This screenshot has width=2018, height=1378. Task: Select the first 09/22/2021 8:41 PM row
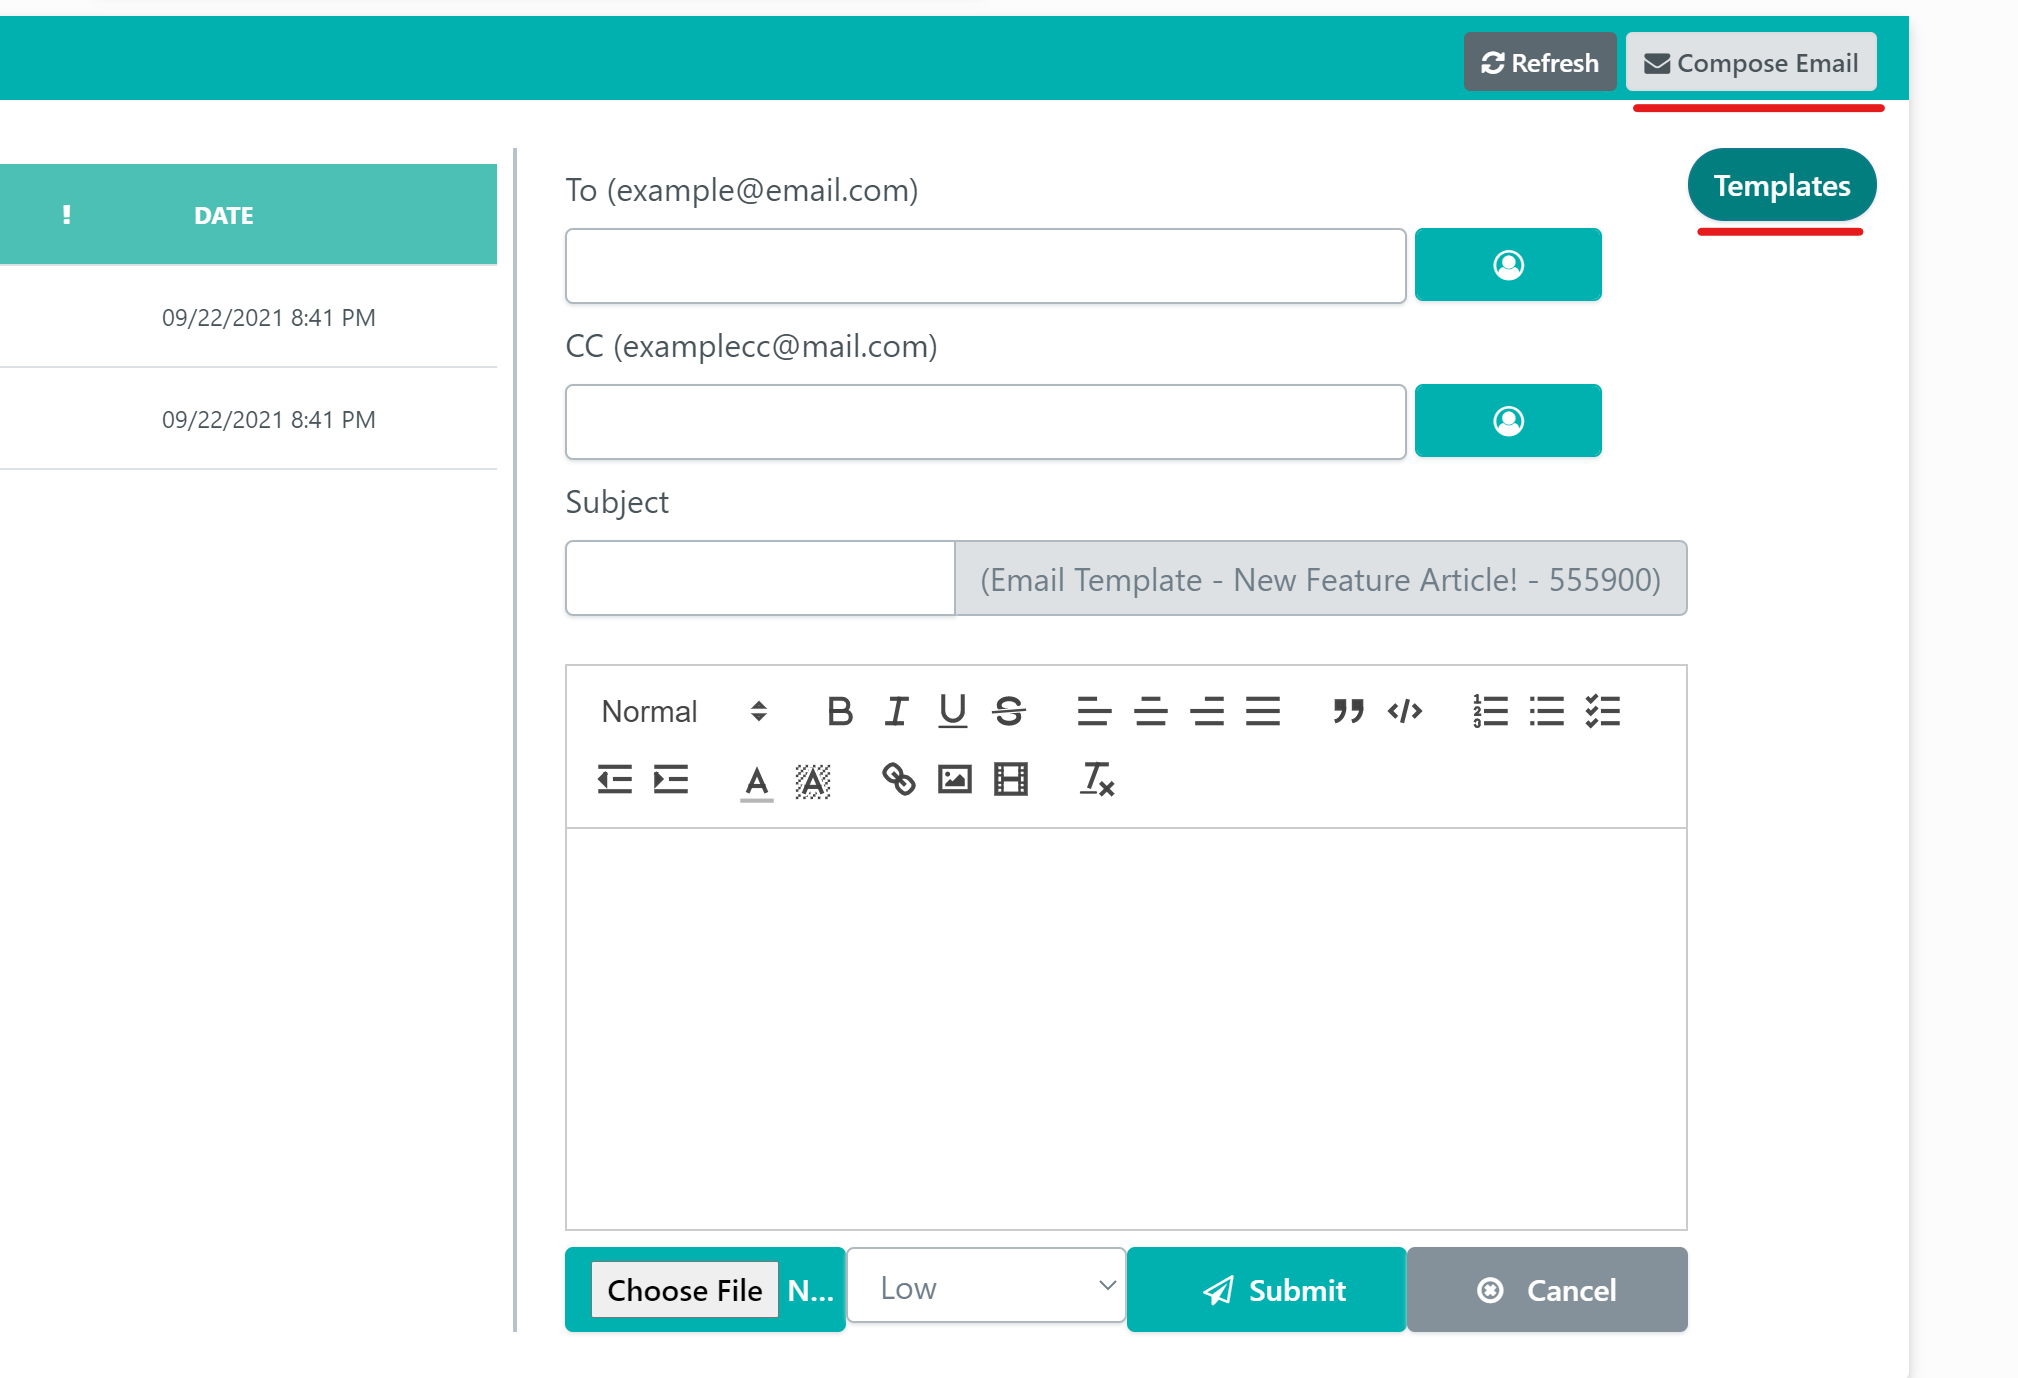(248, 317)
